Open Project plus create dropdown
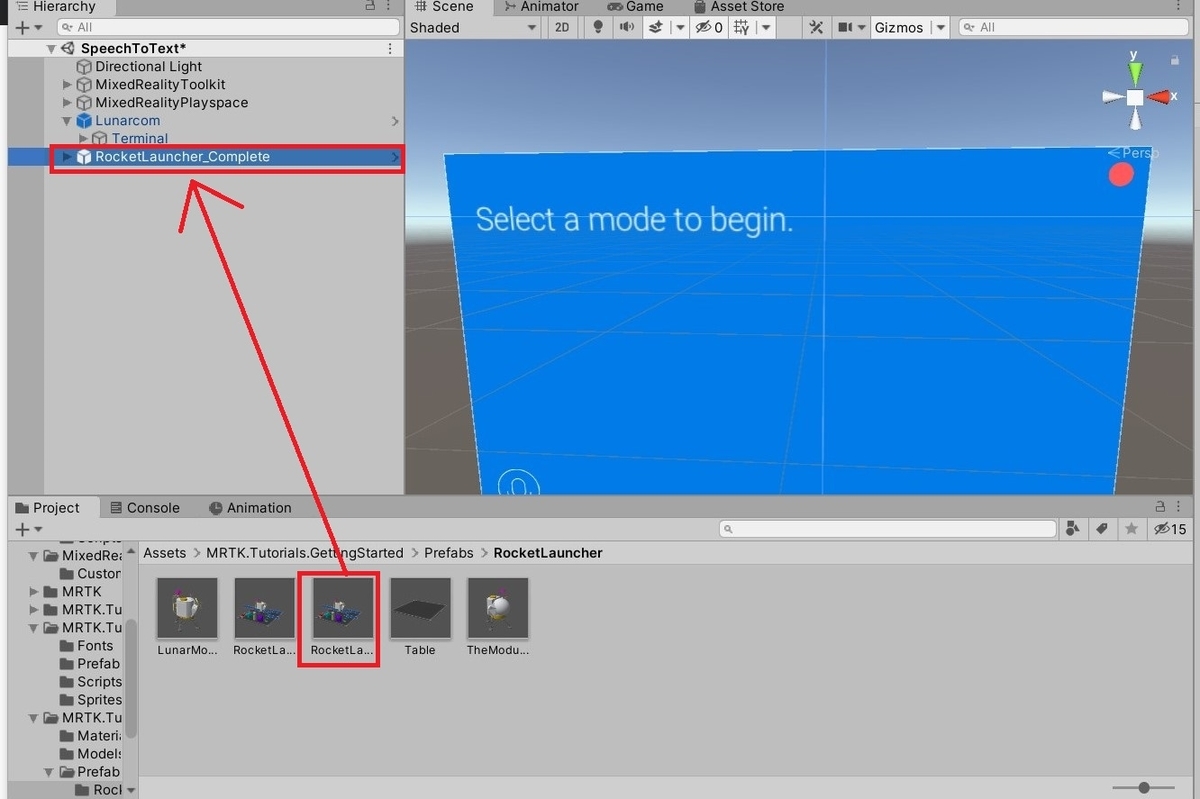Viewport: 1200px width, 799px height. pyautogui.click(x=29, y=529)
